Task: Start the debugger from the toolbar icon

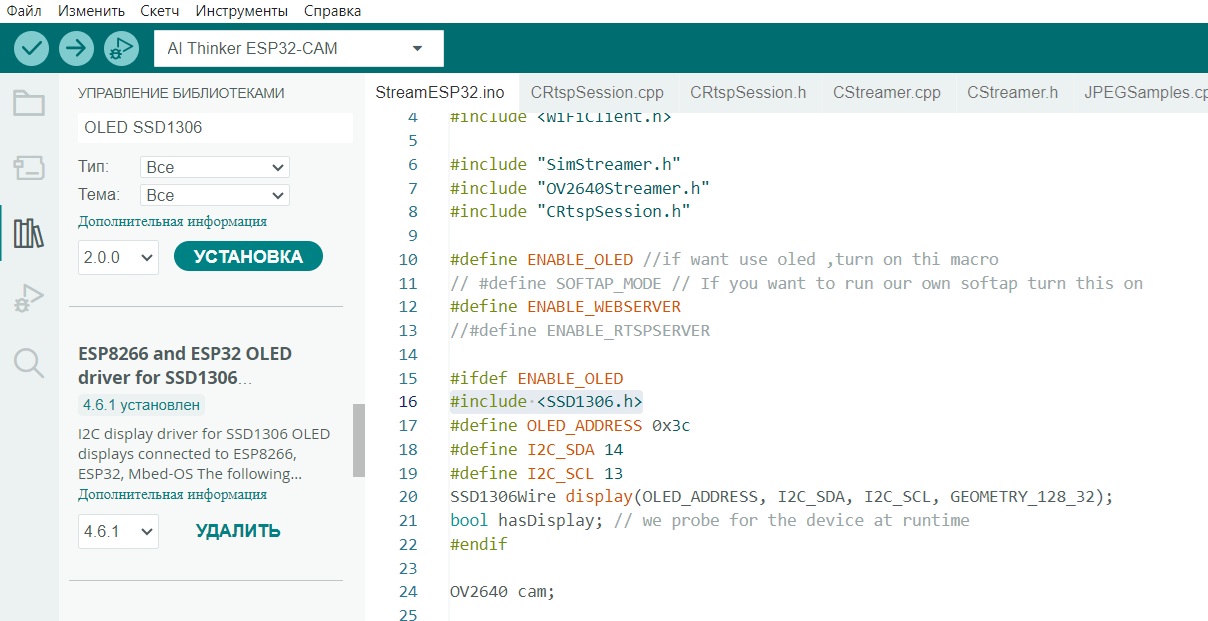Action: point(120,48)
